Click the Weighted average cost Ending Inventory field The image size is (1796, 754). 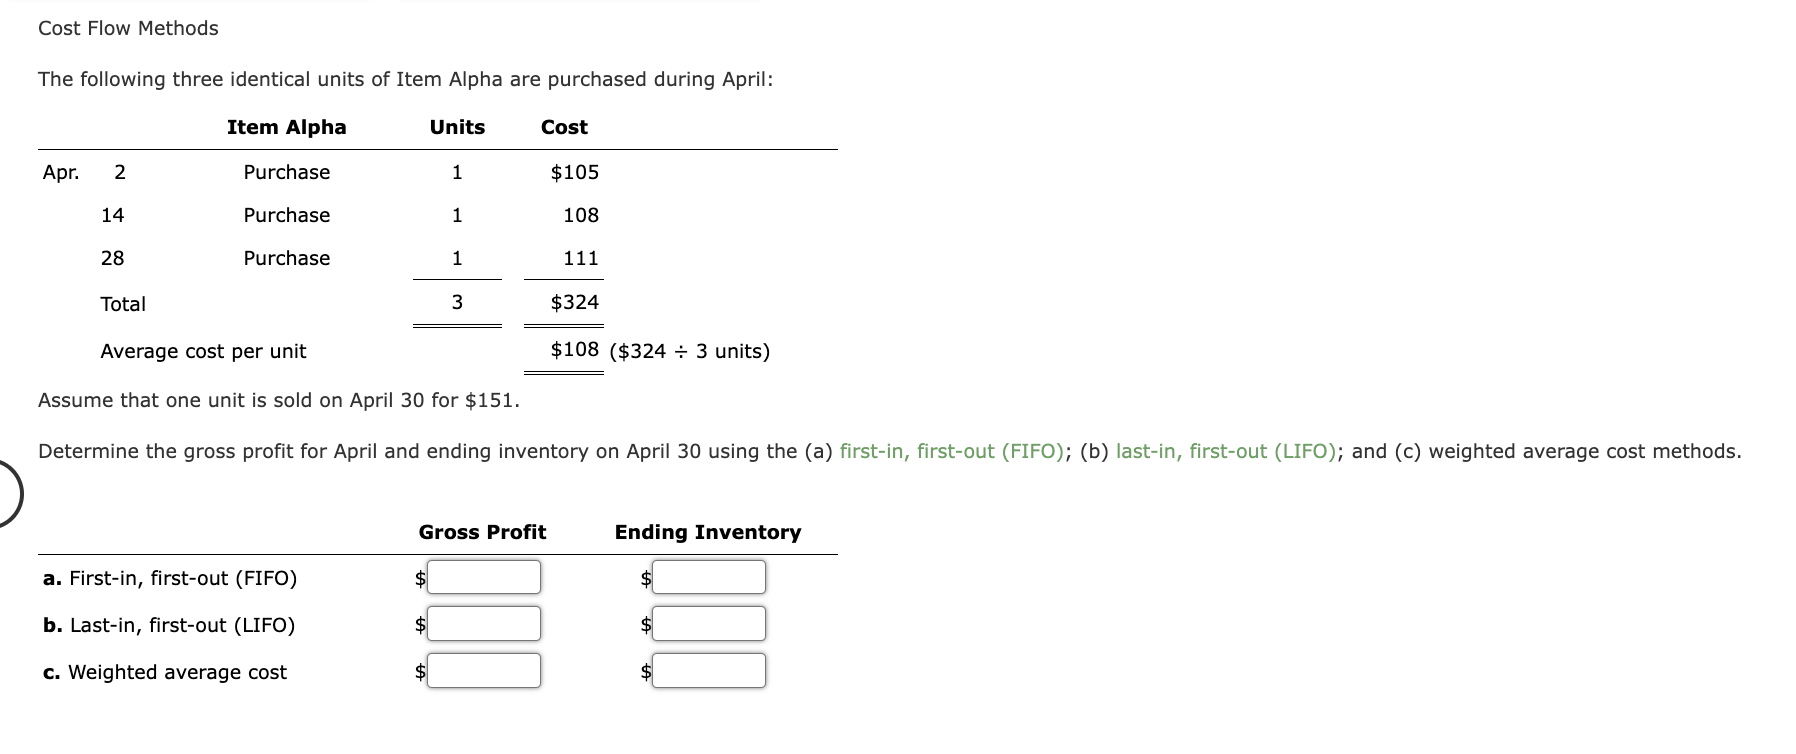pyautogui.click(x=708, y=671)
